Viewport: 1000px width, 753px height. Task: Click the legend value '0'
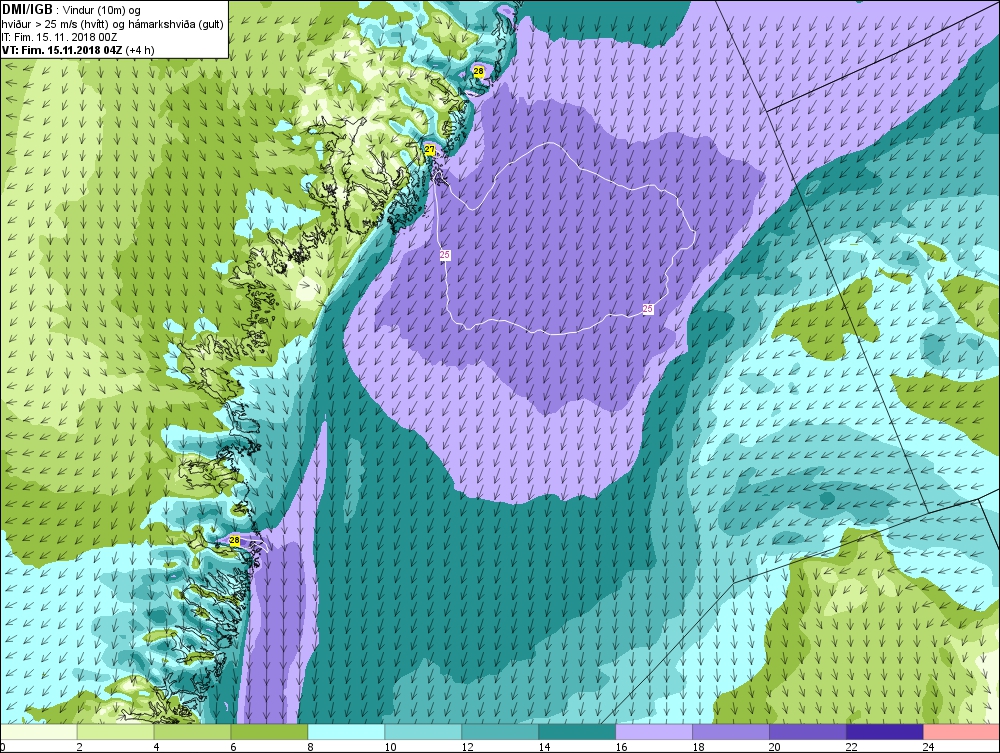click(x=3, y=747)
